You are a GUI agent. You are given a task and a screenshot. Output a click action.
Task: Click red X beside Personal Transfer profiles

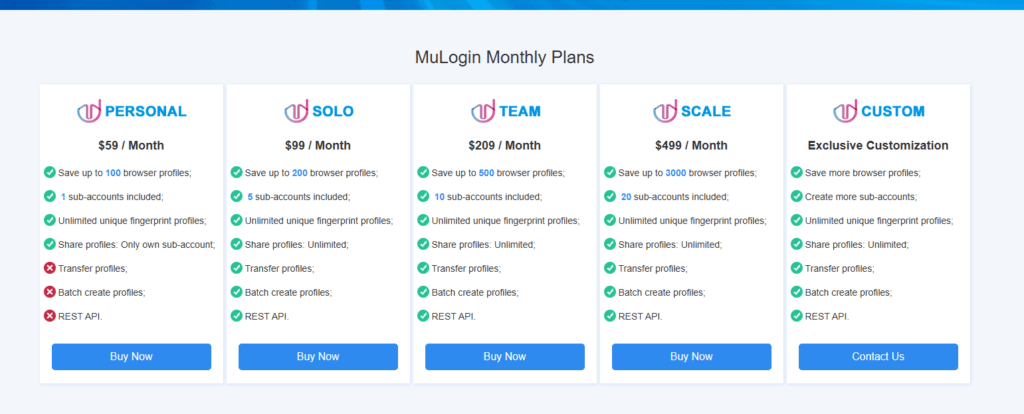50,268
